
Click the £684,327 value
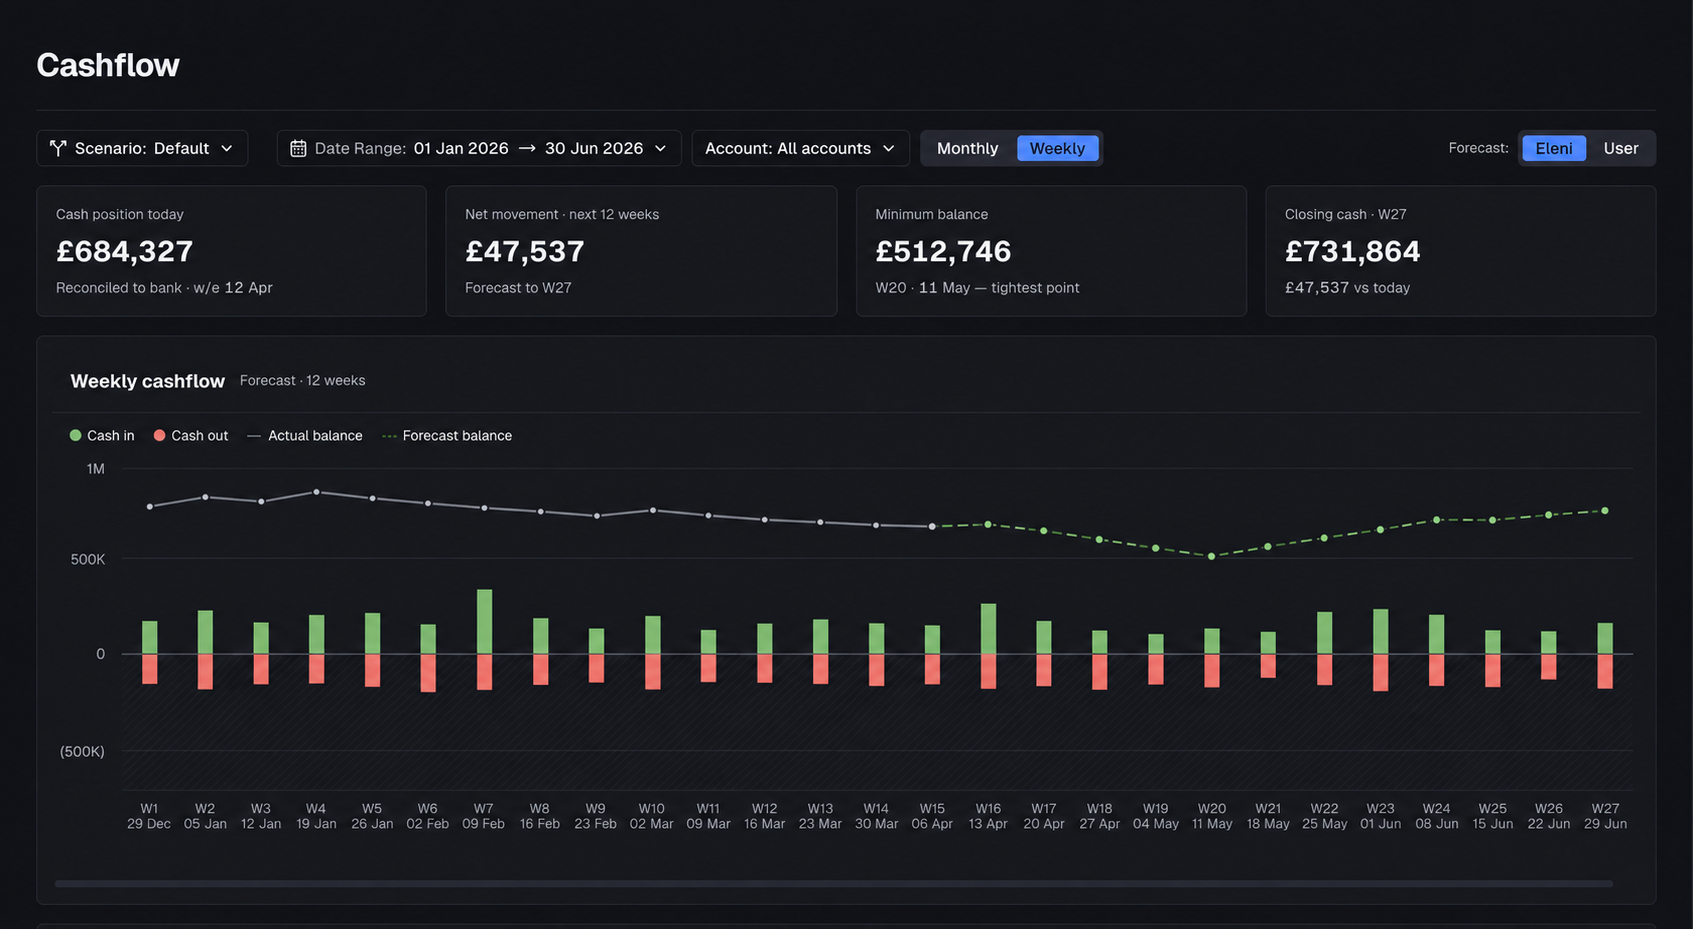(x=125, y=251)
